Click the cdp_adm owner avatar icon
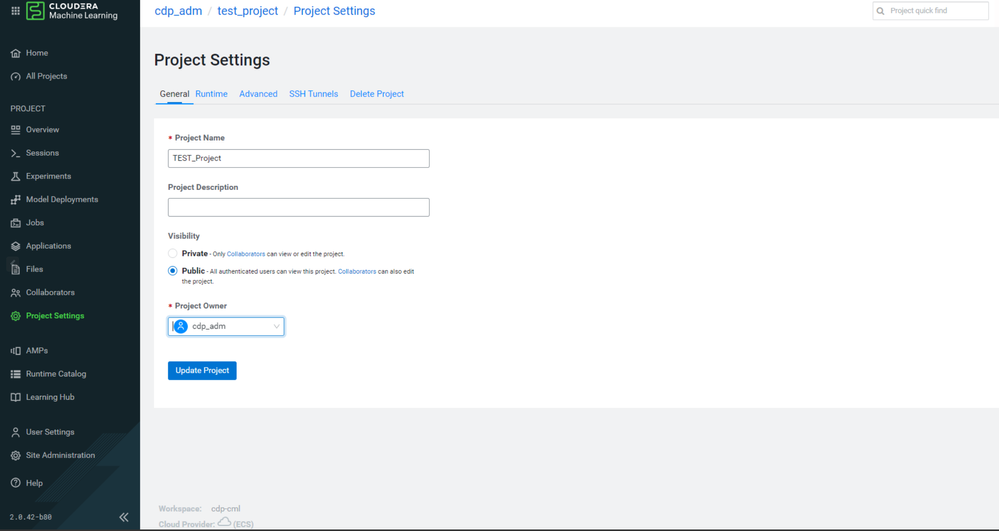 tap(181, 326)
